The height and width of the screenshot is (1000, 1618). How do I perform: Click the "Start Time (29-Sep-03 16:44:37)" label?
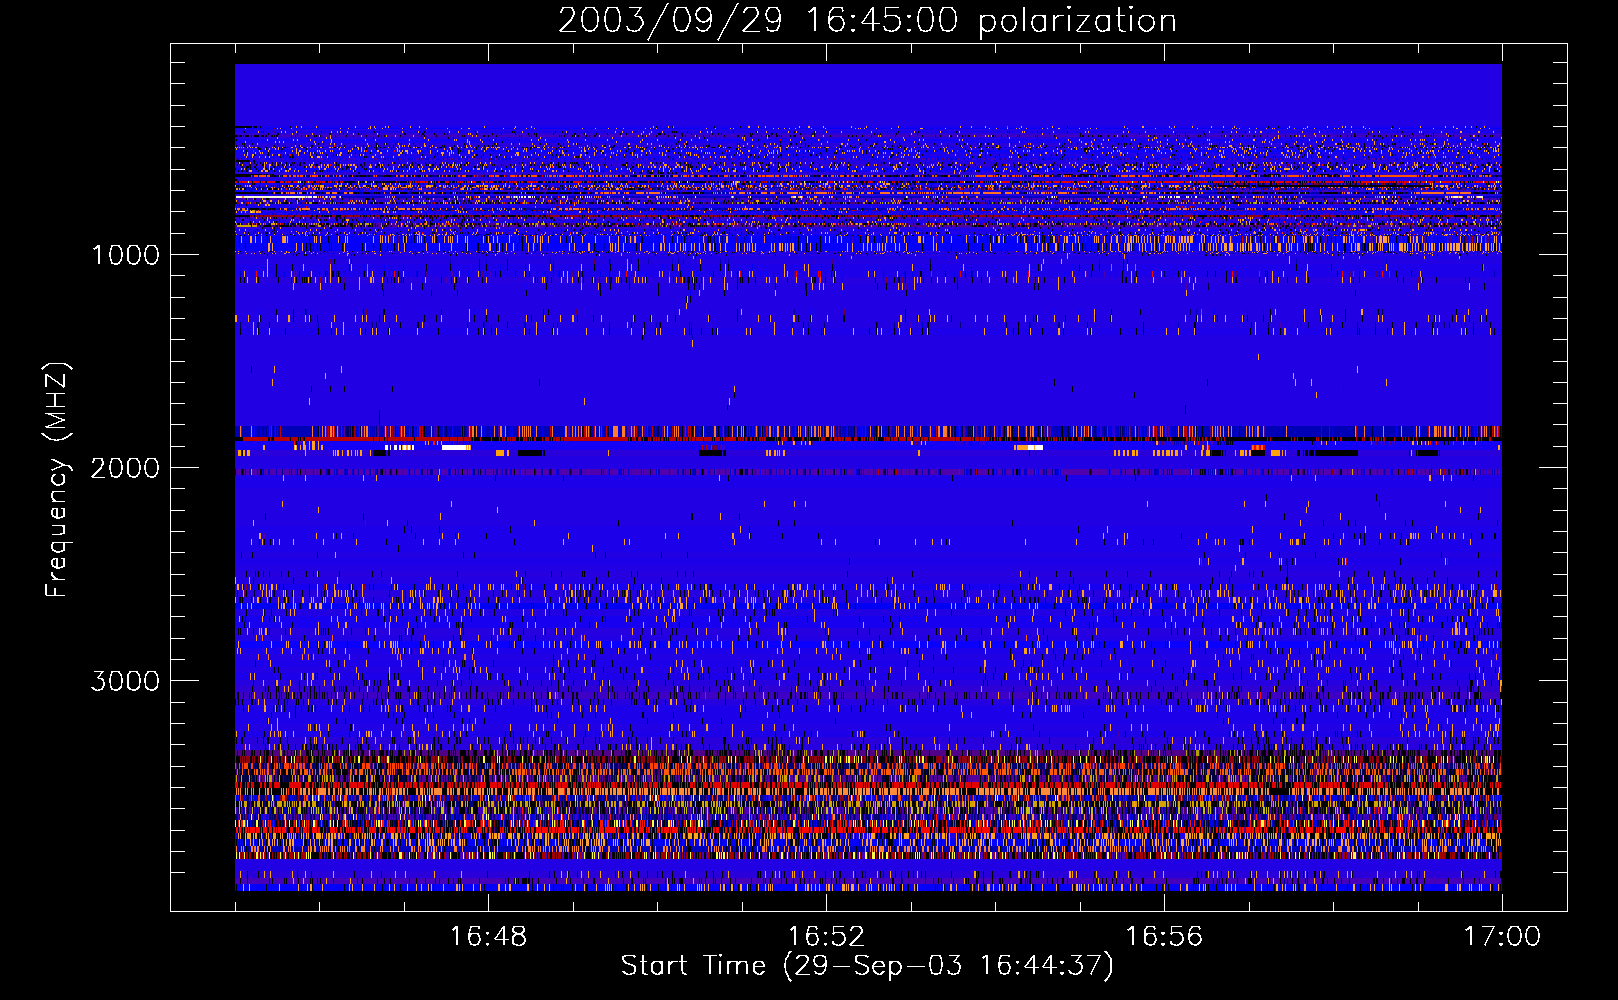(867, 966)
